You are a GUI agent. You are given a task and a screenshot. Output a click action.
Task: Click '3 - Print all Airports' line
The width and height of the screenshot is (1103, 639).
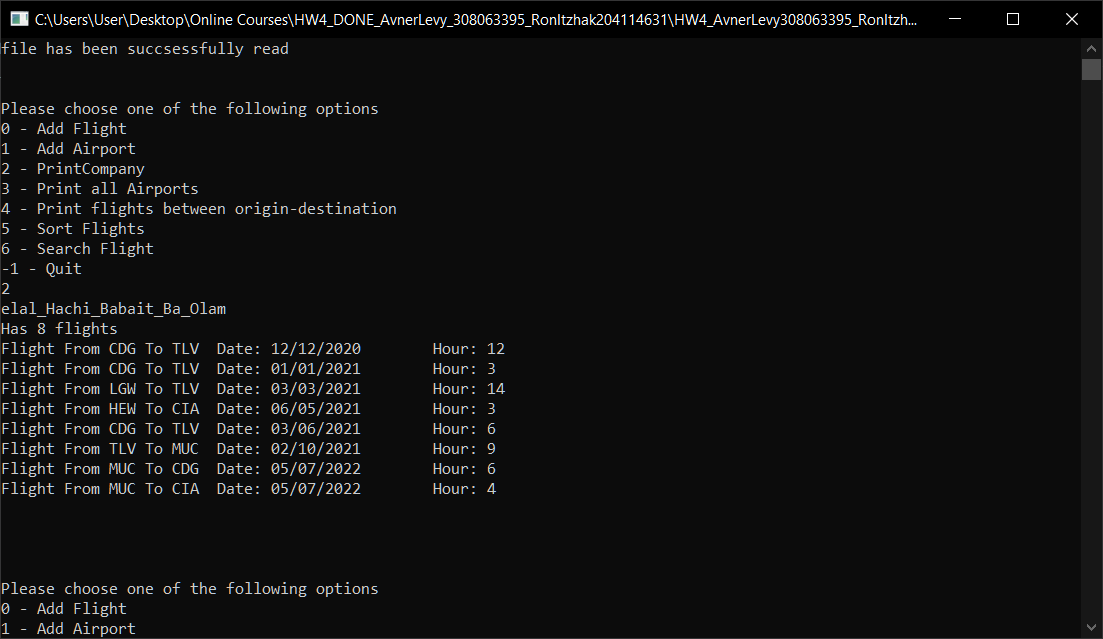click(x=100, y=189)
